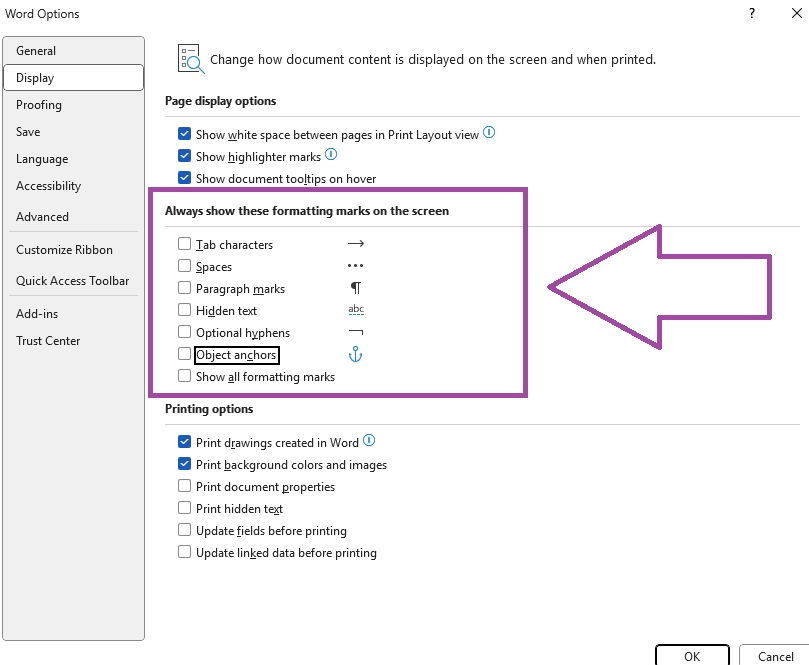This screenshot has height=665, width=809.
Task: Click the paragraph mark pilcrow symbol
Action: (356, 287)
